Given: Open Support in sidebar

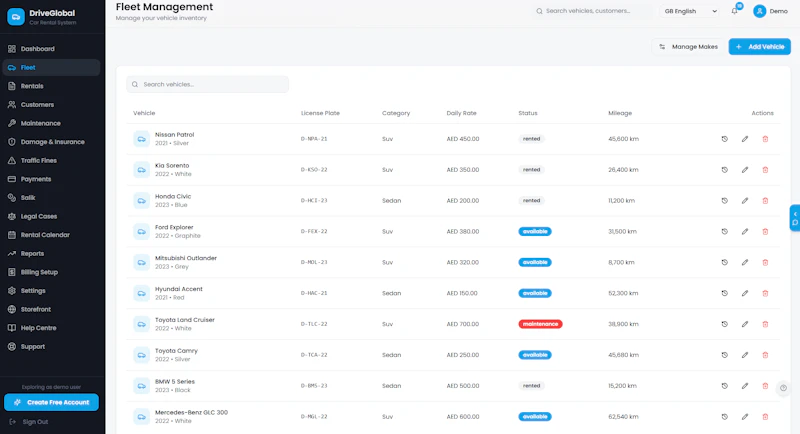Looking at the screenshot, I should point(51,347).
